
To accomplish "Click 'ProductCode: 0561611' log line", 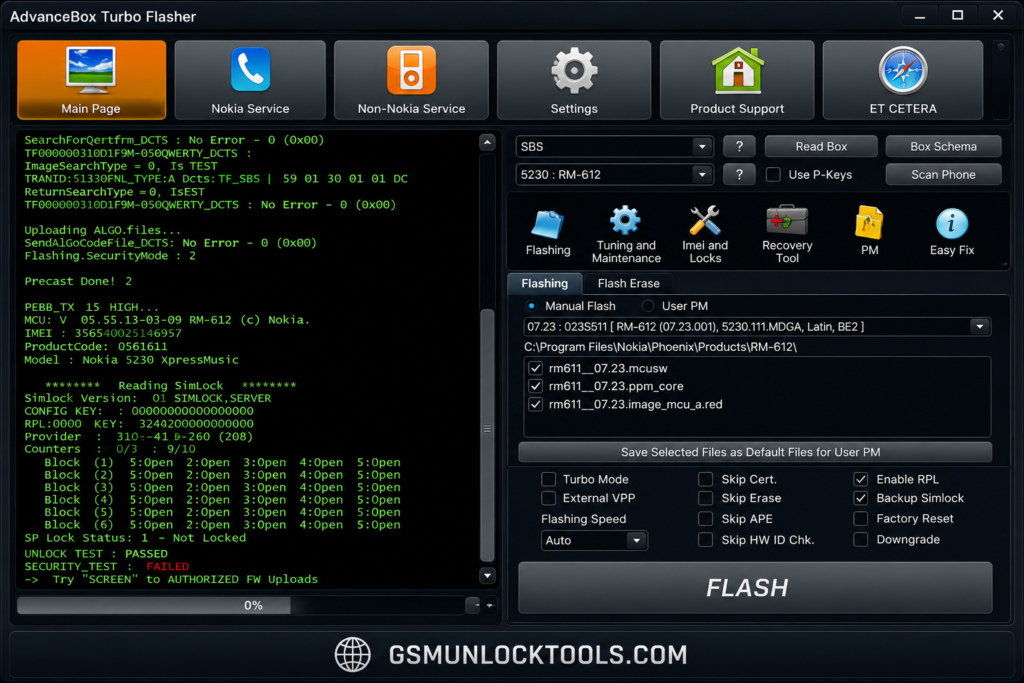I will [96, 346].
